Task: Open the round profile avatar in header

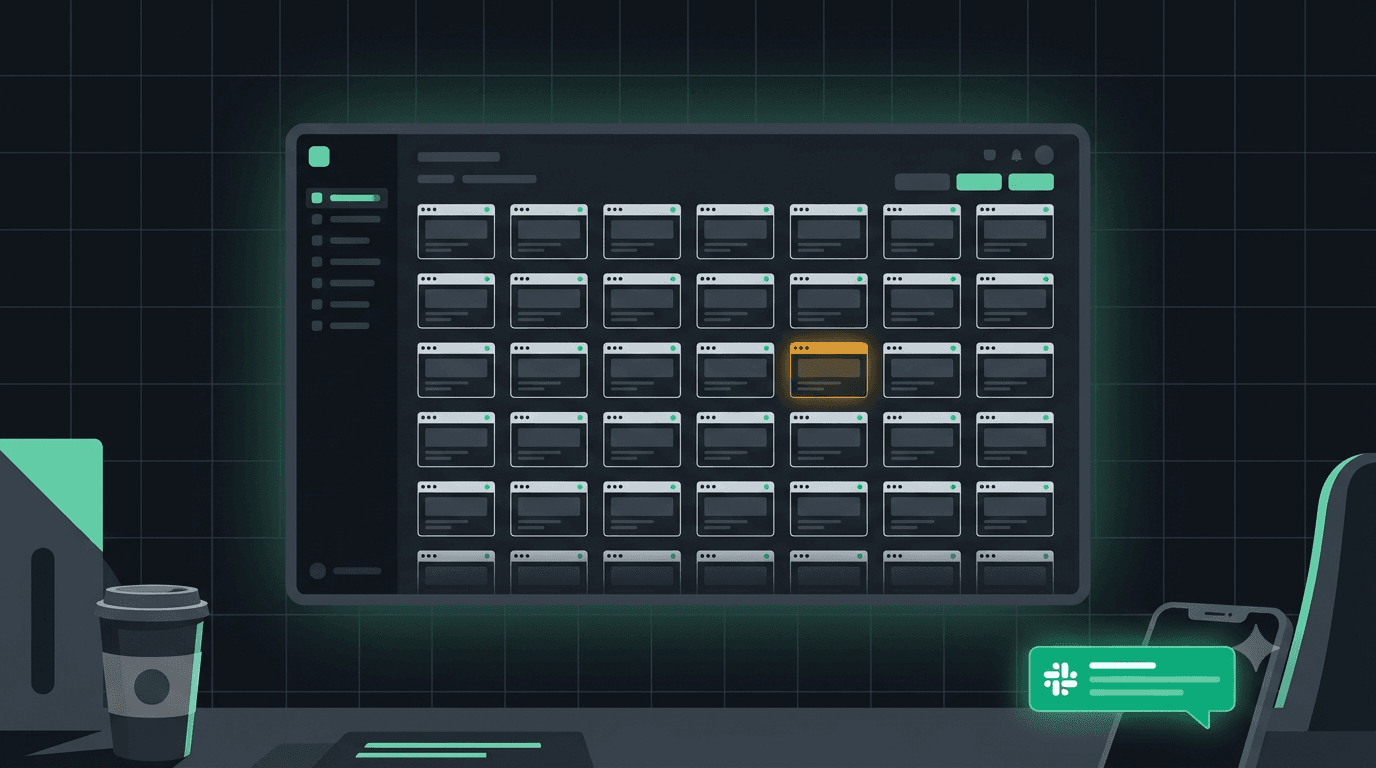Action: click(x=1044, y=155)
